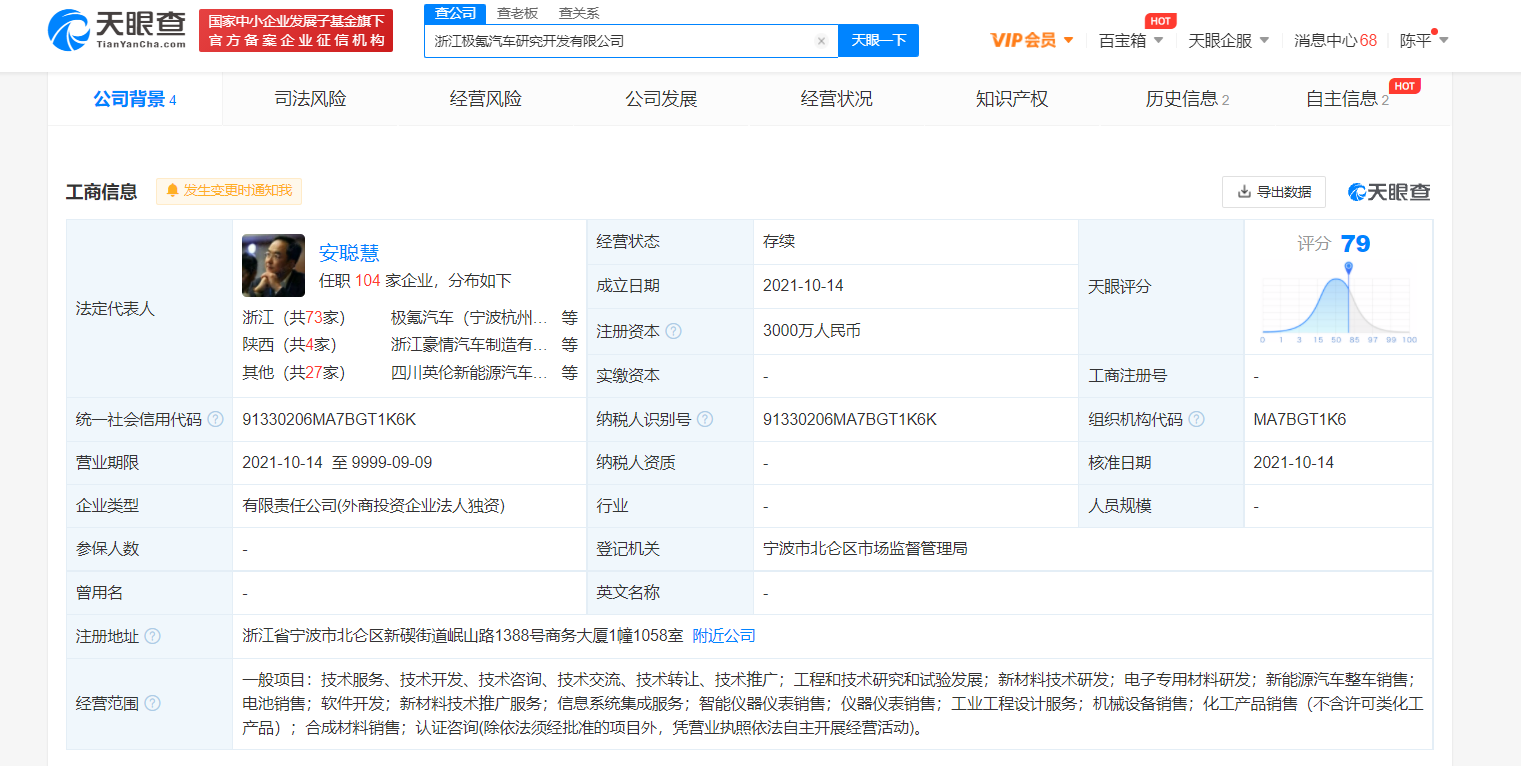Click the 国家中小企业发展子基金 red banner
The image size is (1521, 766).
coord(296,31)
